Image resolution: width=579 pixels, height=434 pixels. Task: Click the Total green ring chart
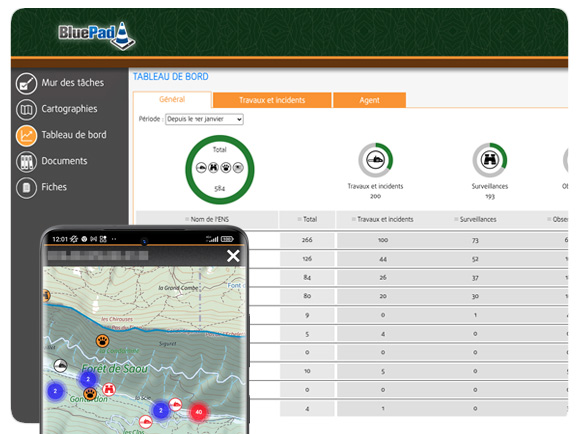click(x=220, y=170)
